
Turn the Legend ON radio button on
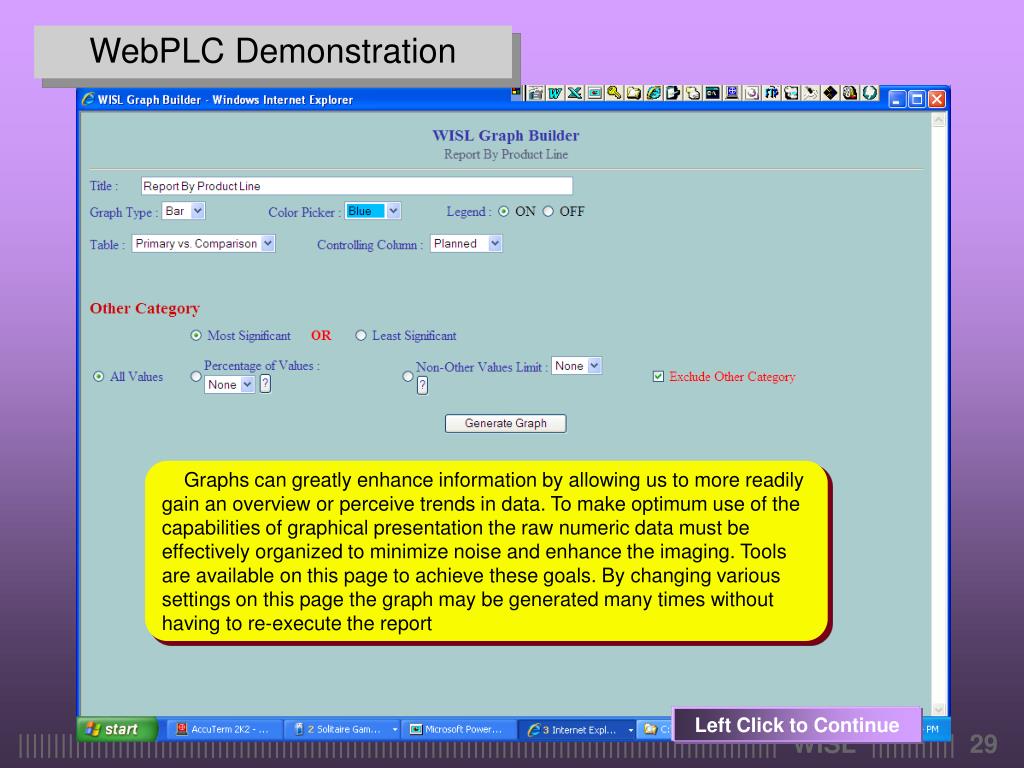tap(504, 212)
